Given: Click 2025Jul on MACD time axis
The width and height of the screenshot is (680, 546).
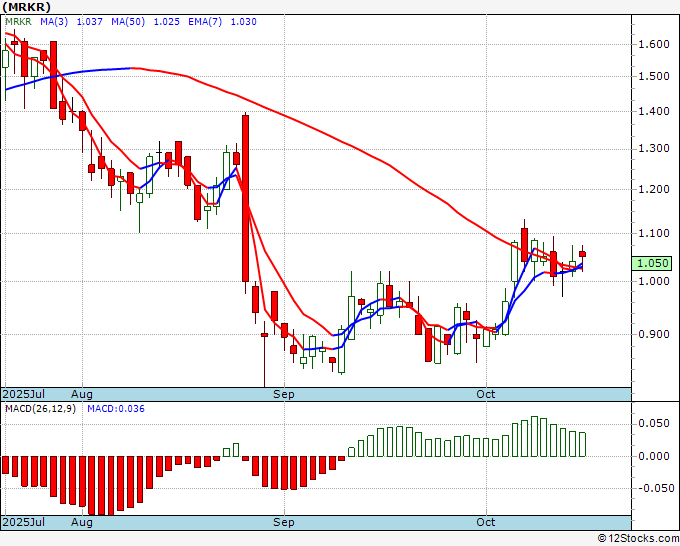Looking at the screenshot, I should tap(24, 522).
